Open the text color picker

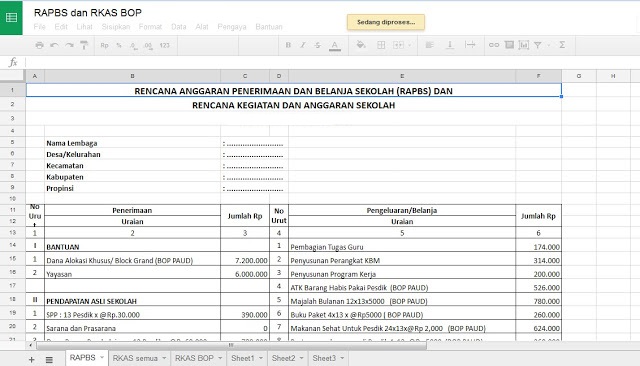(x=335, y=46)
